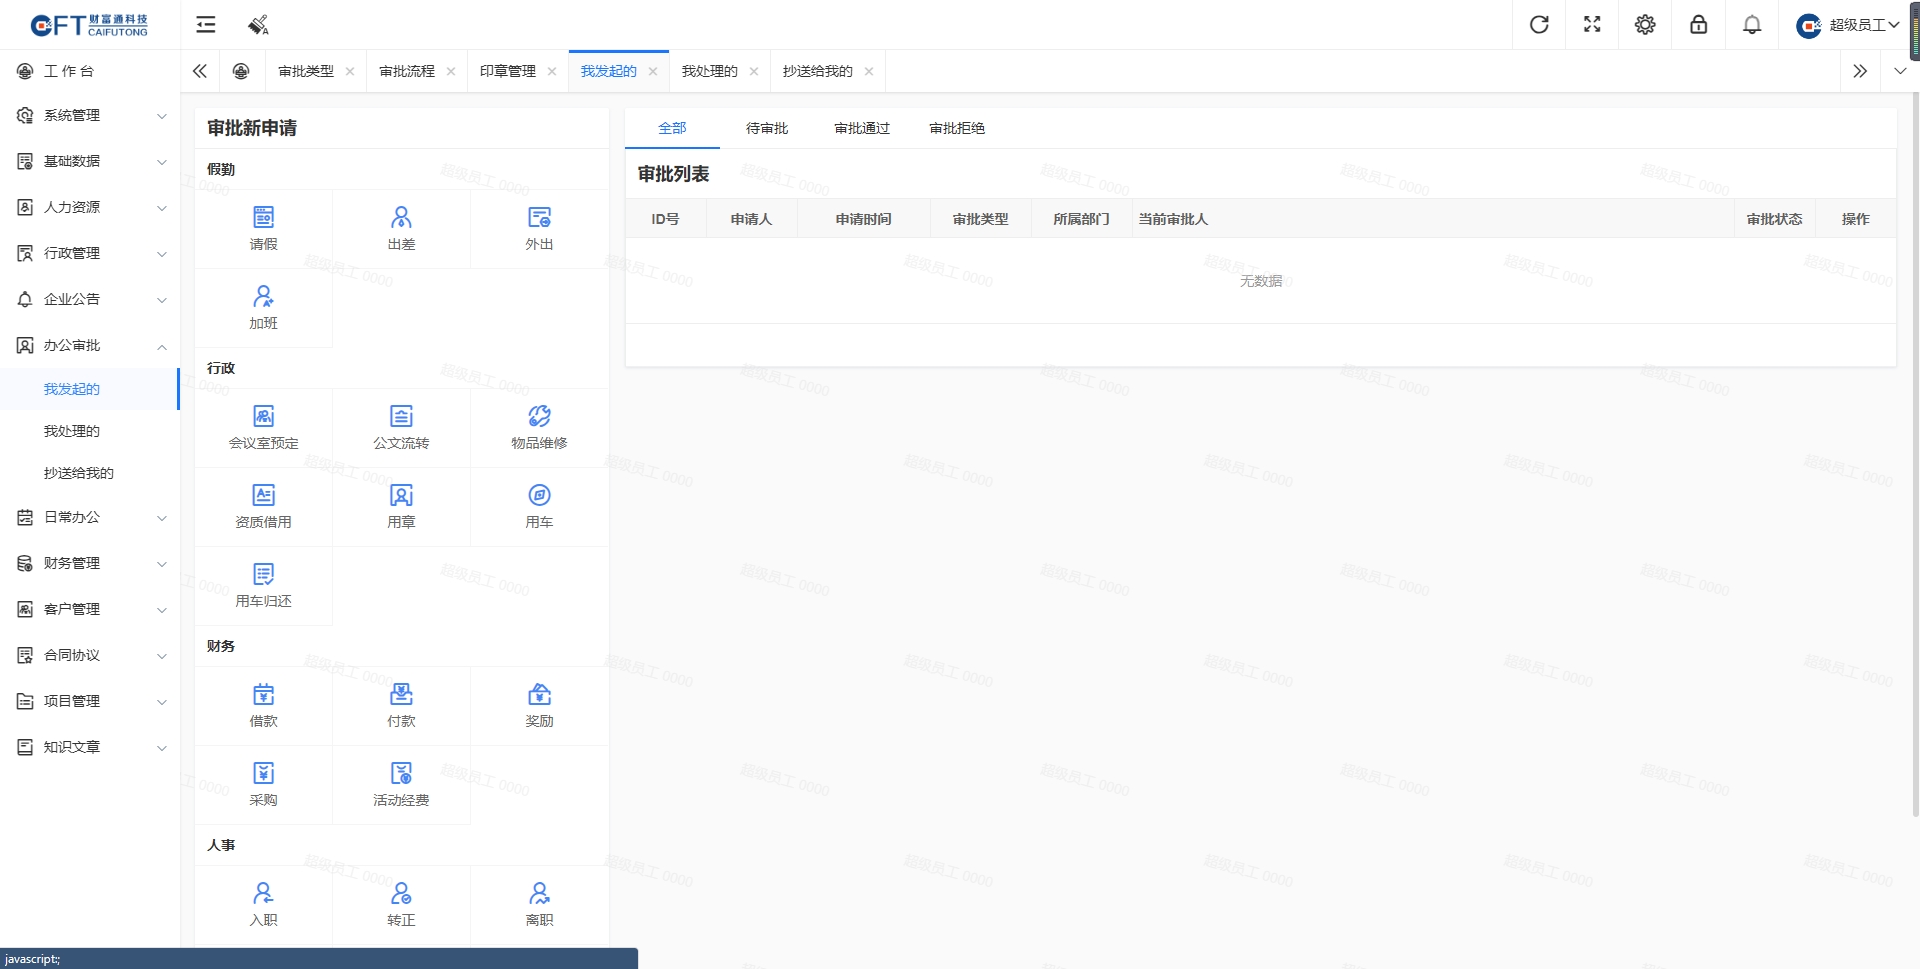
Task: Open the 用车归还 vehicle return form
Action: click(263, 585)
